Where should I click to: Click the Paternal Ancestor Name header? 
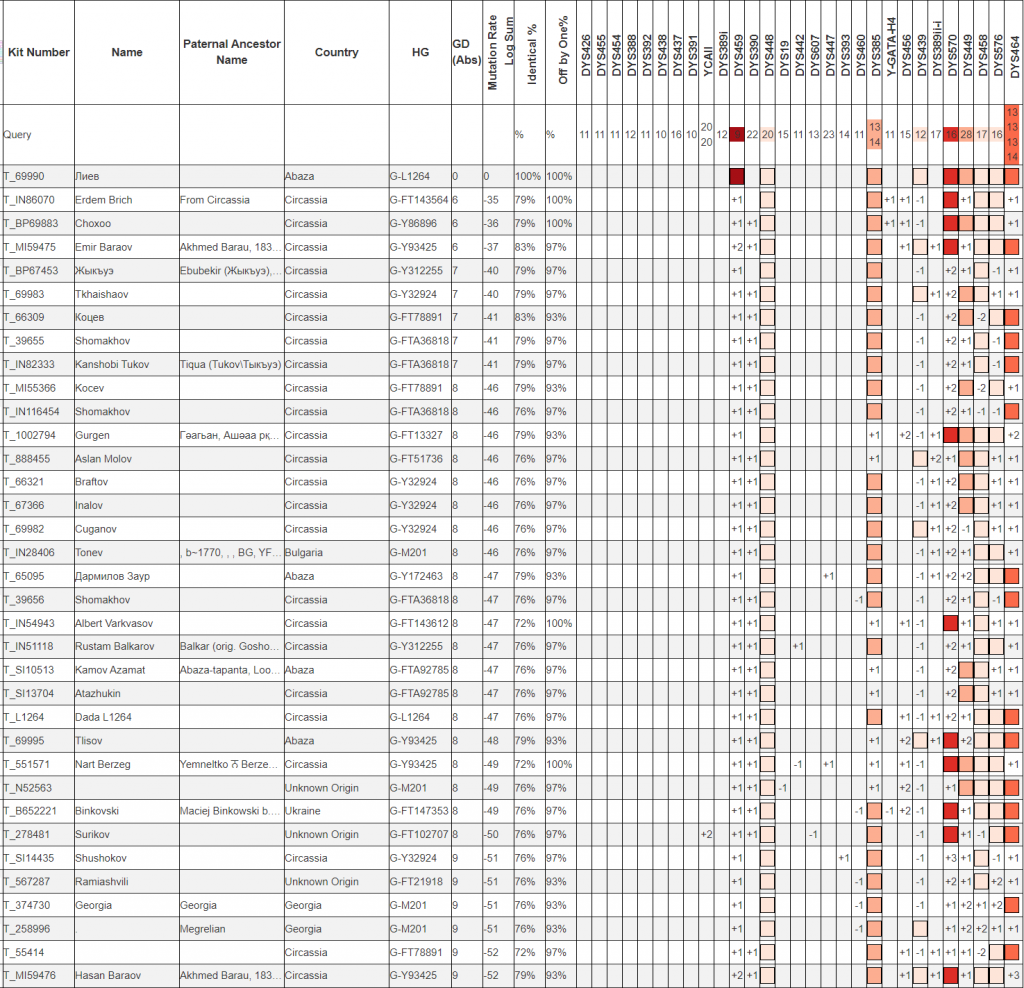click(x=232, y=52)
